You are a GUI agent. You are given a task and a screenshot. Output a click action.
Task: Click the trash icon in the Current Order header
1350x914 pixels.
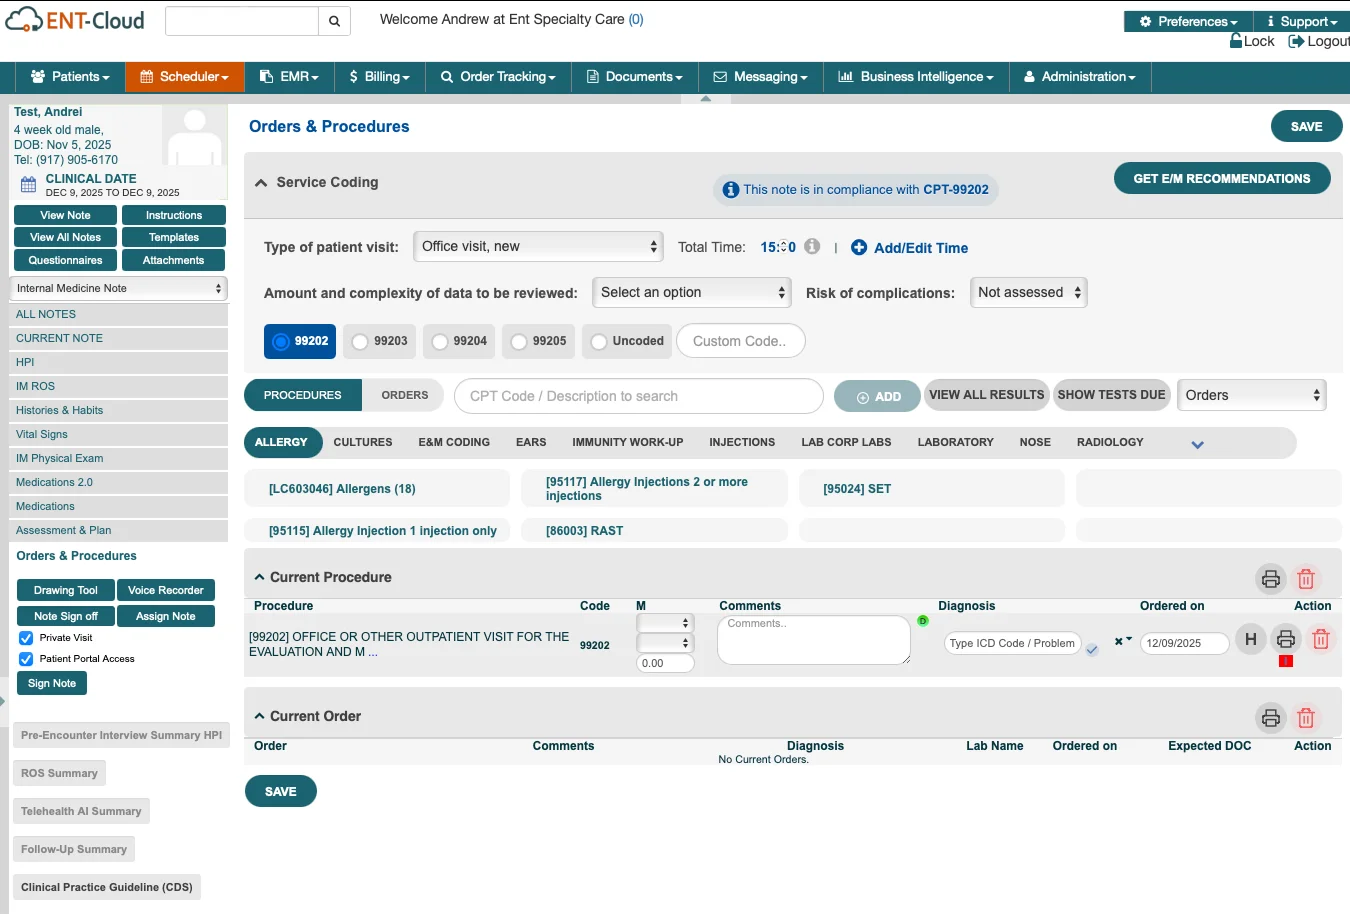[1305, 718]
